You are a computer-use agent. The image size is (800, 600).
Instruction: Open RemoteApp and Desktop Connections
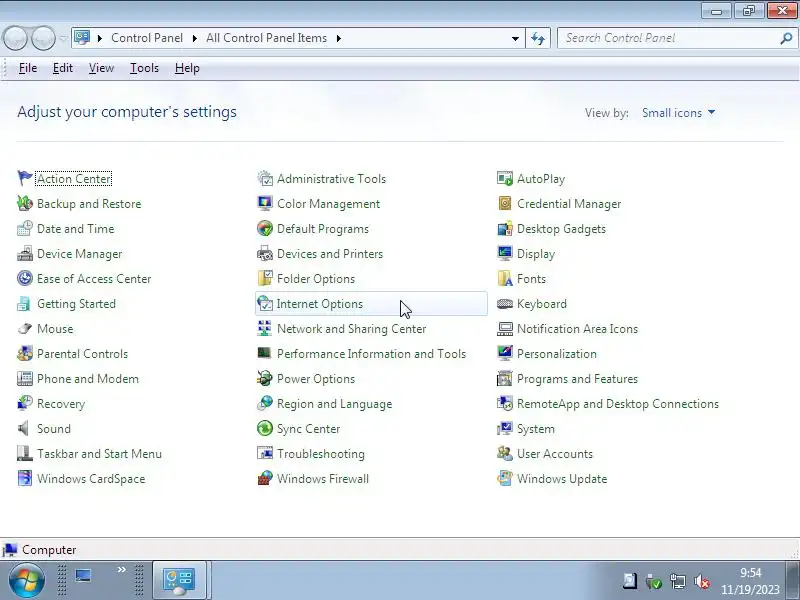618,404
